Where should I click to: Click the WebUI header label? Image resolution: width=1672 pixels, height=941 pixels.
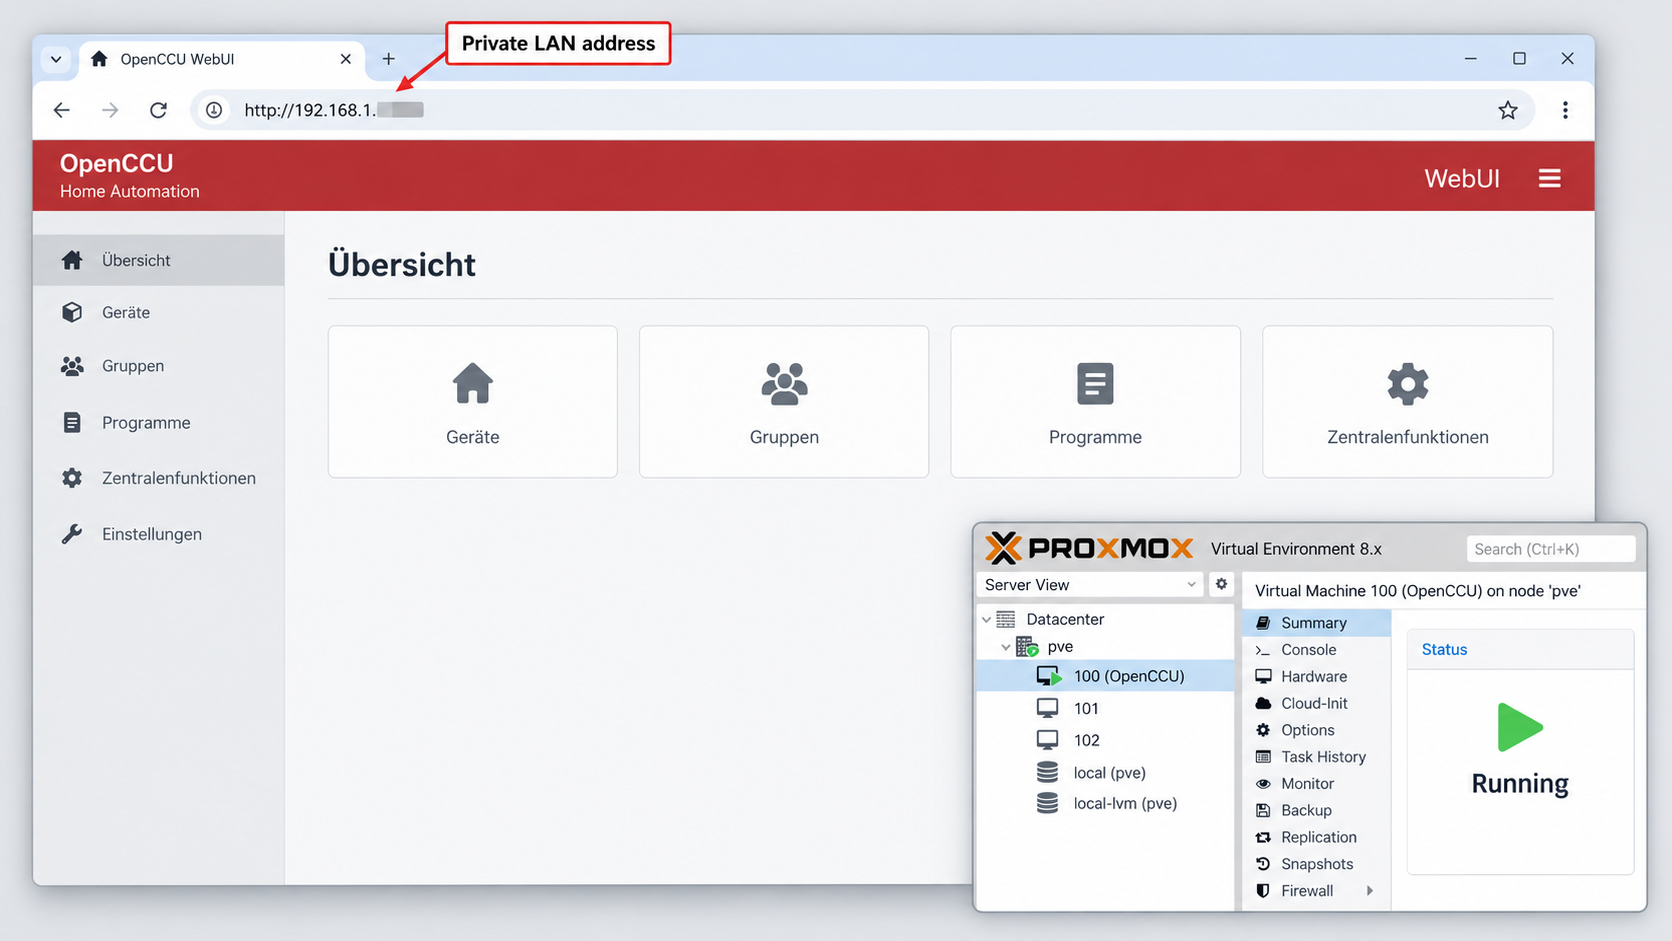(1461, 178)
